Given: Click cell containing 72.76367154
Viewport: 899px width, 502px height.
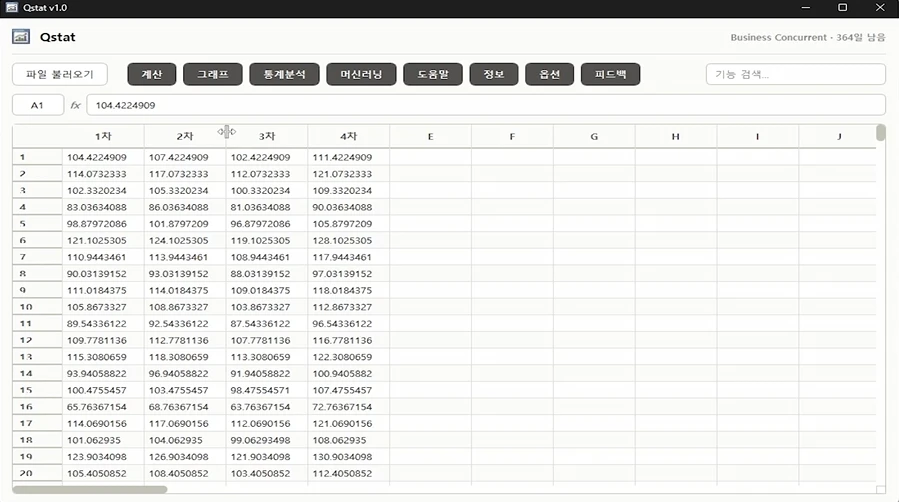Looking at the screenshot, I should [349, 406].
